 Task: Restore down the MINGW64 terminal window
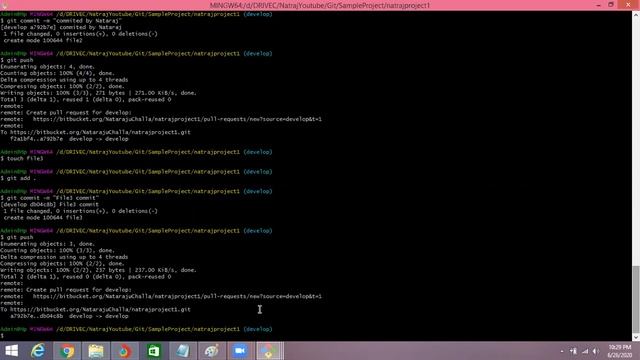(611, 5)
